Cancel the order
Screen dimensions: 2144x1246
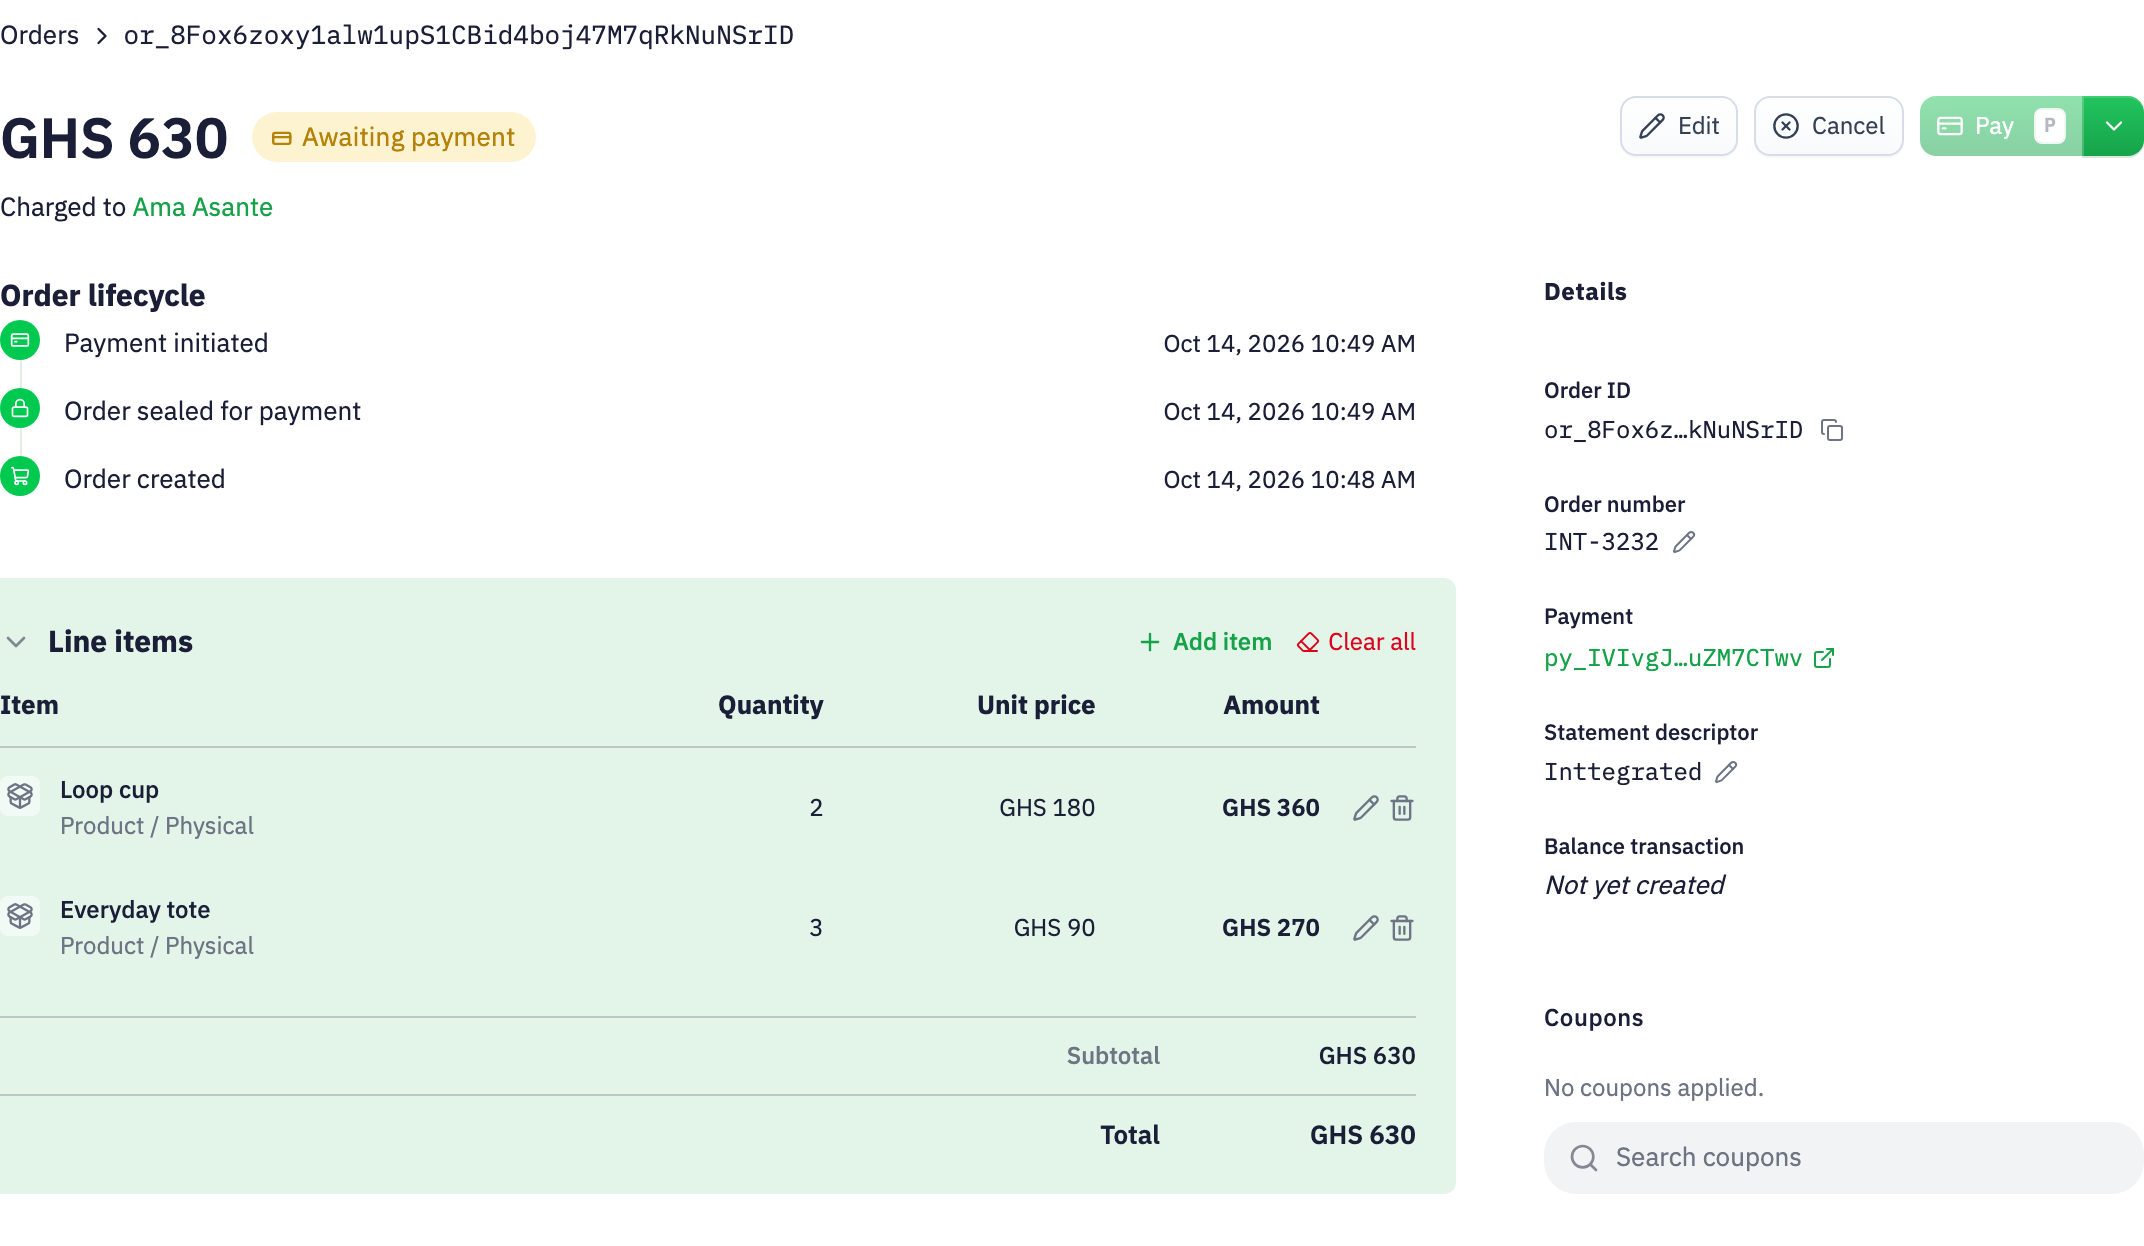coord(1829,126)
